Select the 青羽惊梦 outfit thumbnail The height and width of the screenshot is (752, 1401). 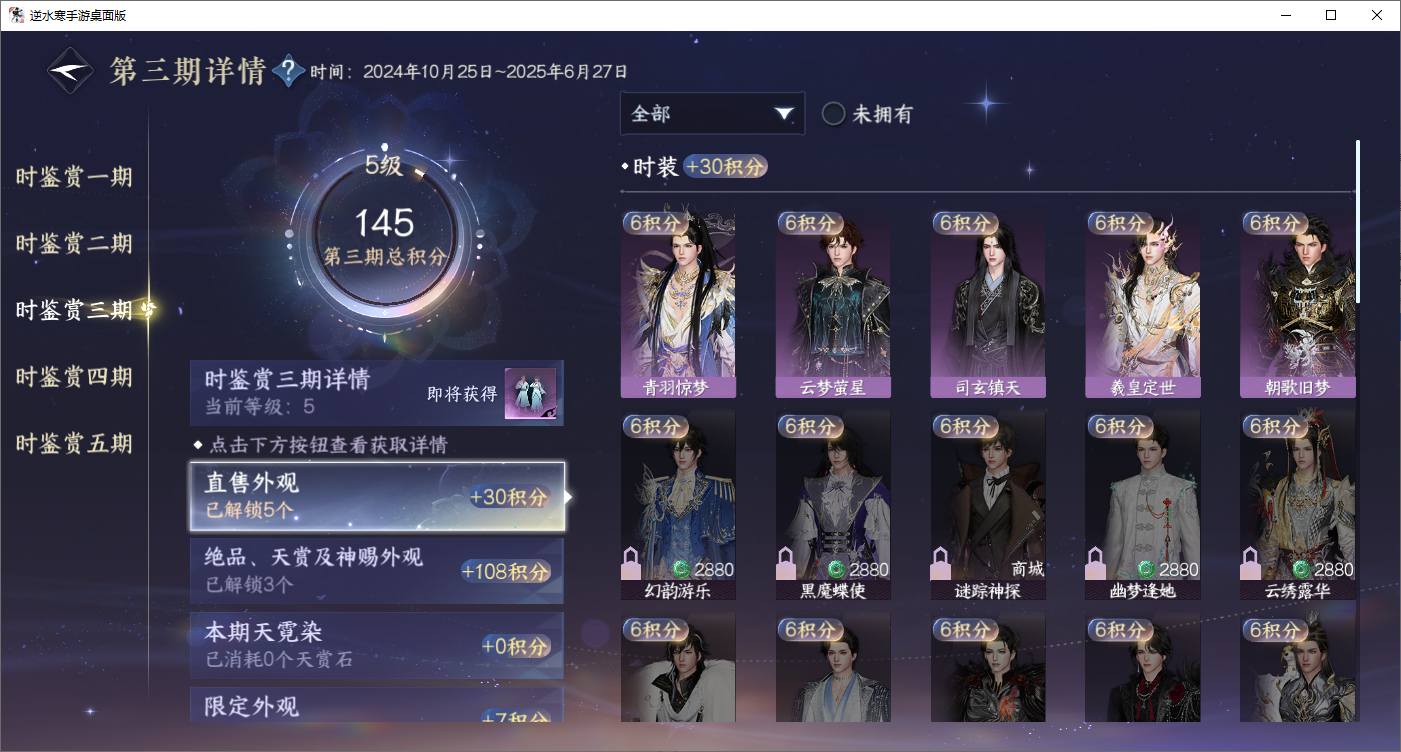(678, 303)
